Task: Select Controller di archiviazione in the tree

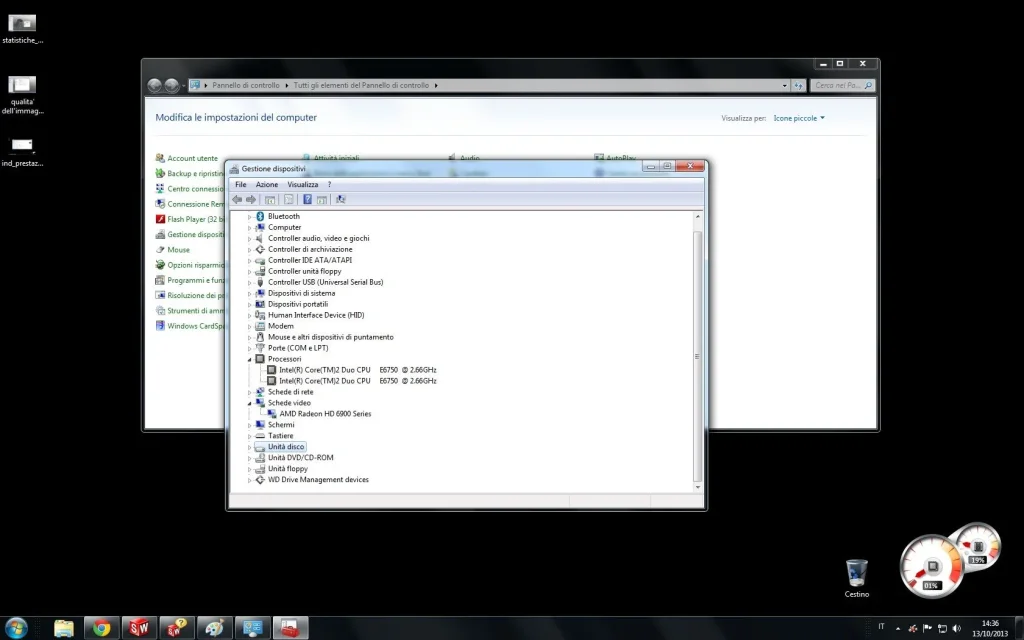Action: pyautogui.click(x=310, y=249)
